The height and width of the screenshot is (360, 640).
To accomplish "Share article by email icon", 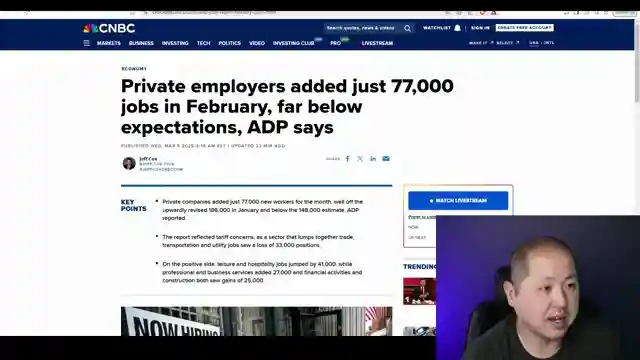I will pyautogui.click(x=386, y=159).
